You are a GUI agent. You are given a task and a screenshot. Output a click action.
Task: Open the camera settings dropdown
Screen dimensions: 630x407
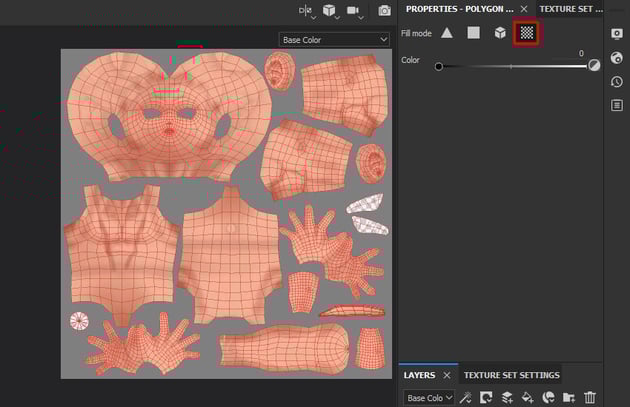pyautogui.click(x=354, y=10)
